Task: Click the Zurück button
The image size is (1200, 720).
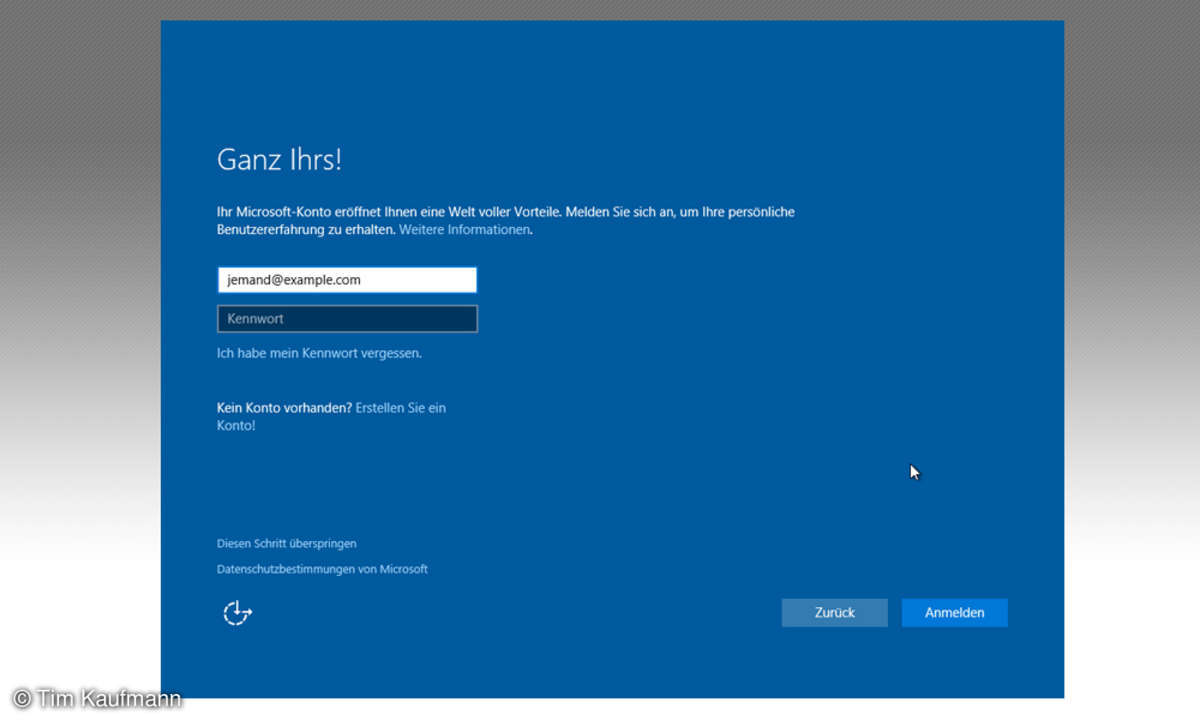Action: coord(834,613)
